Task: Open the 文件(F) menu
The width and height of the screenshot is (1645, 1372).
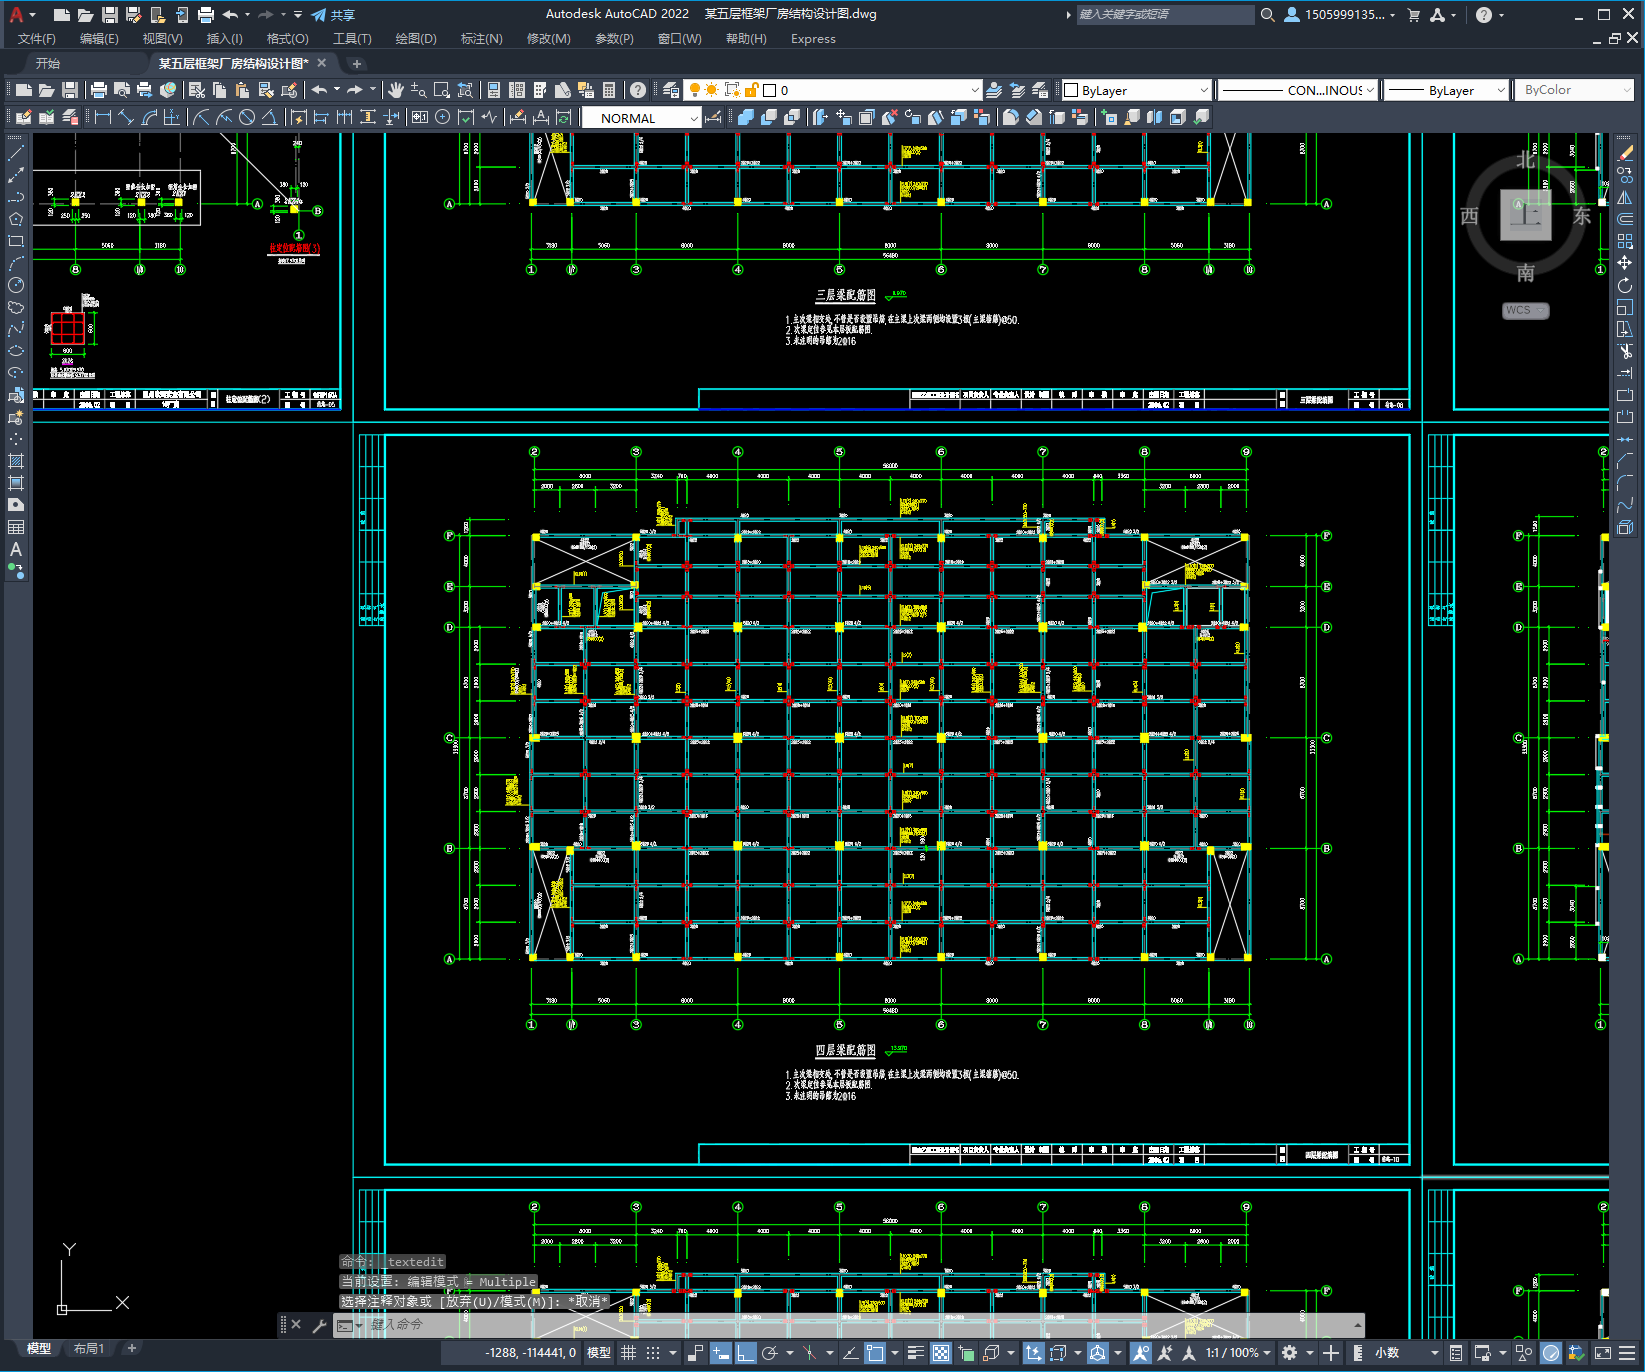Action: point(37,39)
